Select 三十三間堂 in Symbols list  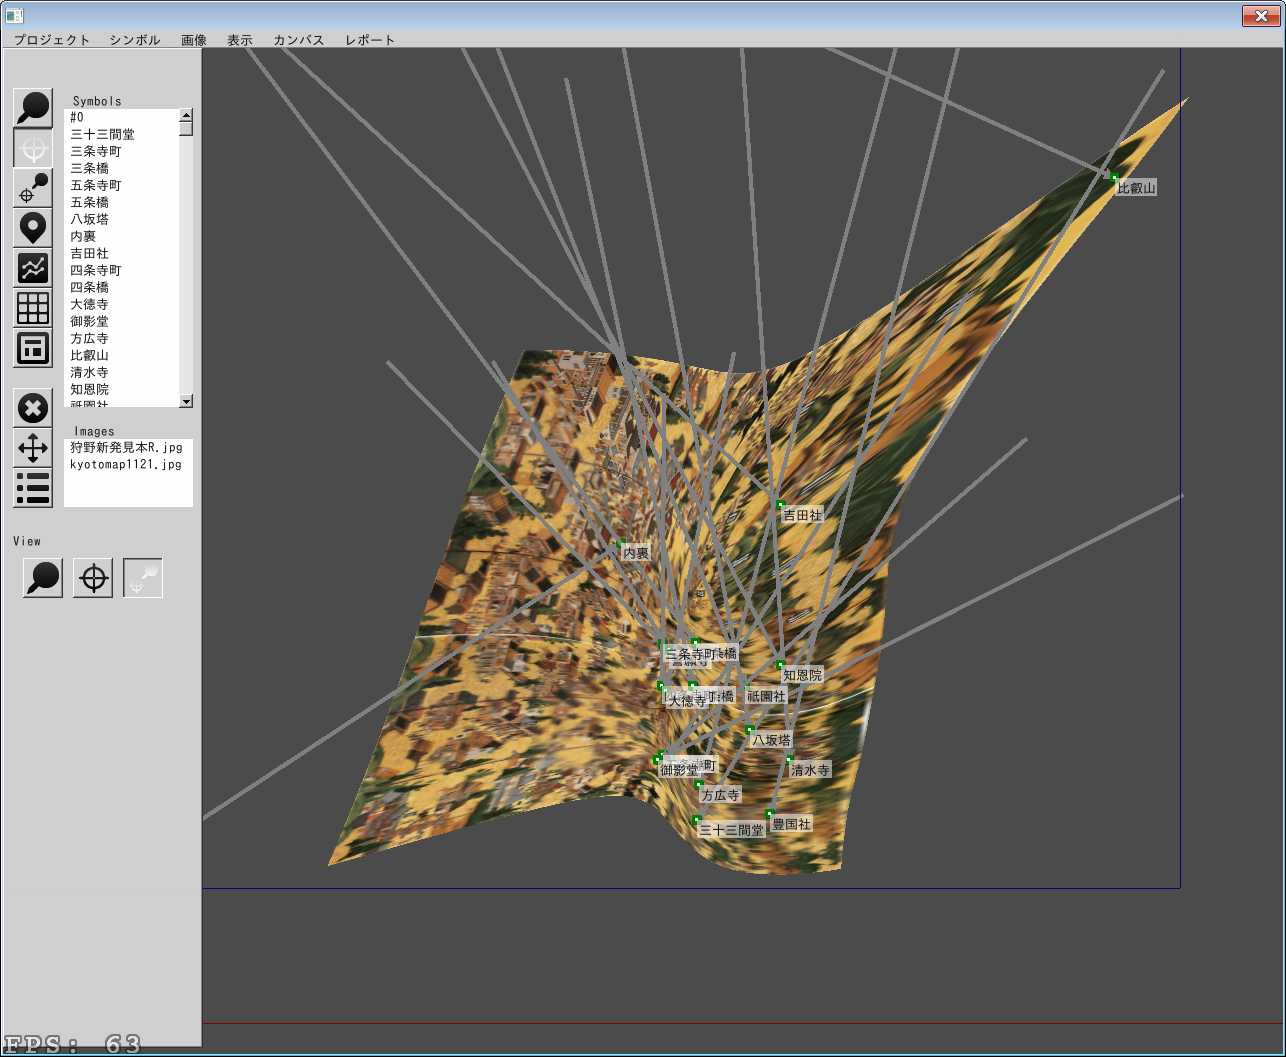coord(121,135)
